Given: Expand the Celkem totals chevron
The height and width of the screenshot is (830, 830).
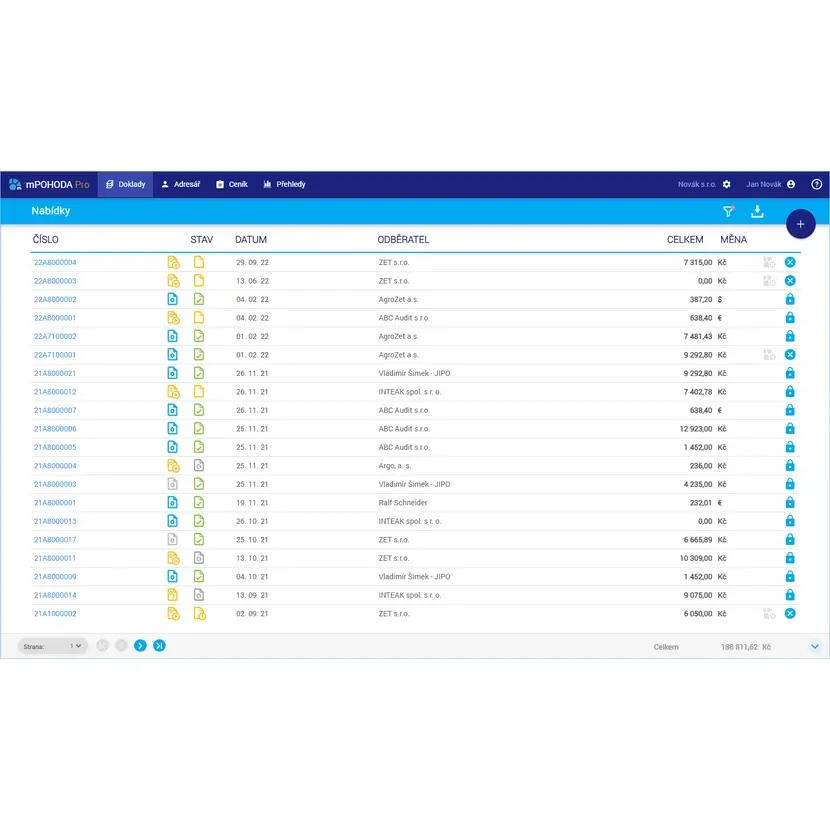Looking at the screenshot, I should pos(814,647).
